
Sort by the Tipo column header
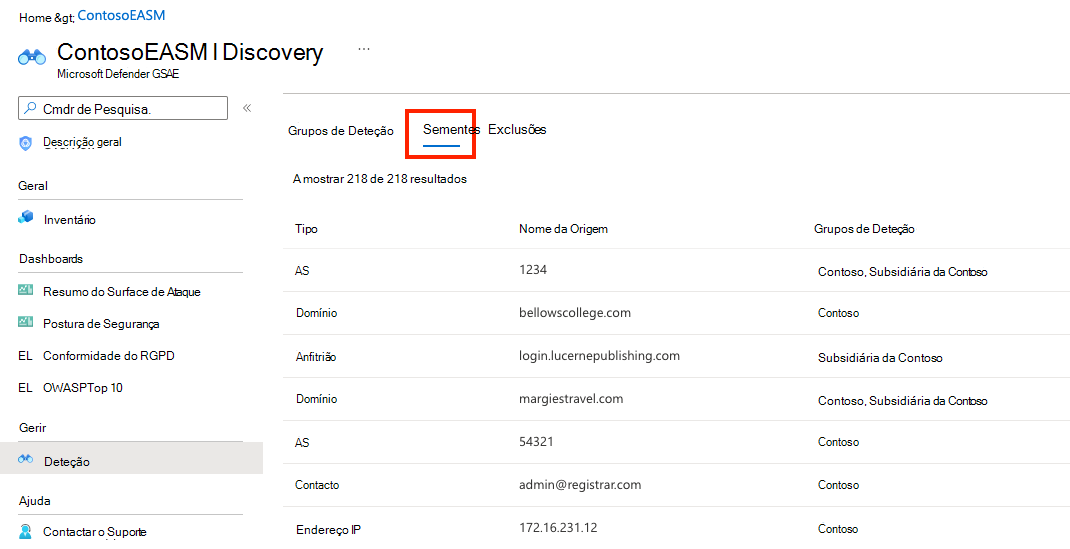306,229
